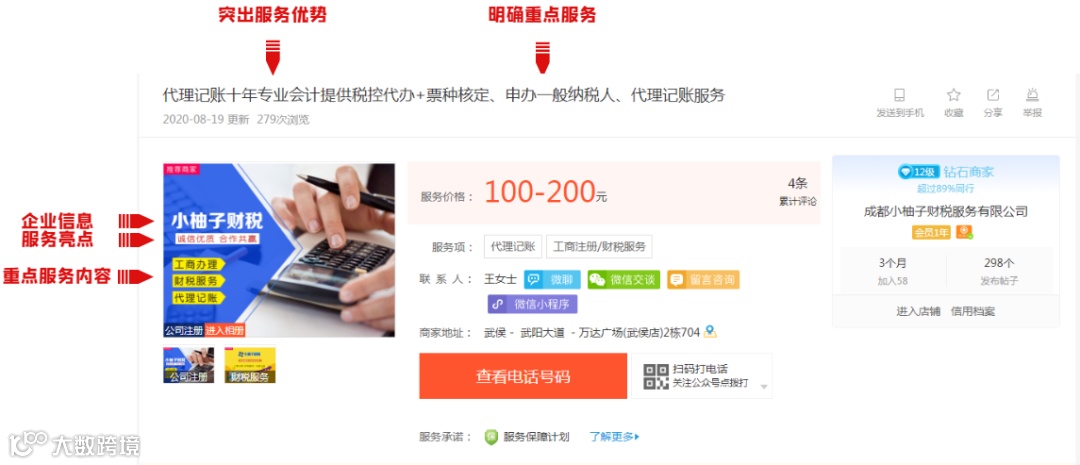This screenshot has width=1080, height=465.
Task: Select the 财税服务 thumbnail image
Action: 249,364
